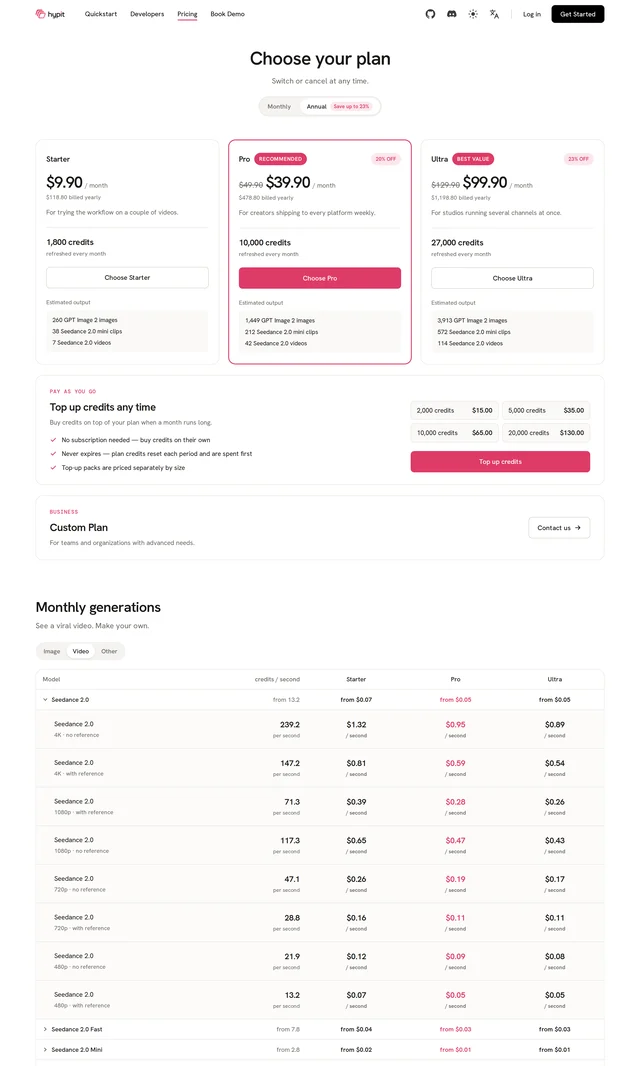The height and width of the screenshot is (1066, 640).
Task: Click the Top up credits button
Action: [500, 462]
